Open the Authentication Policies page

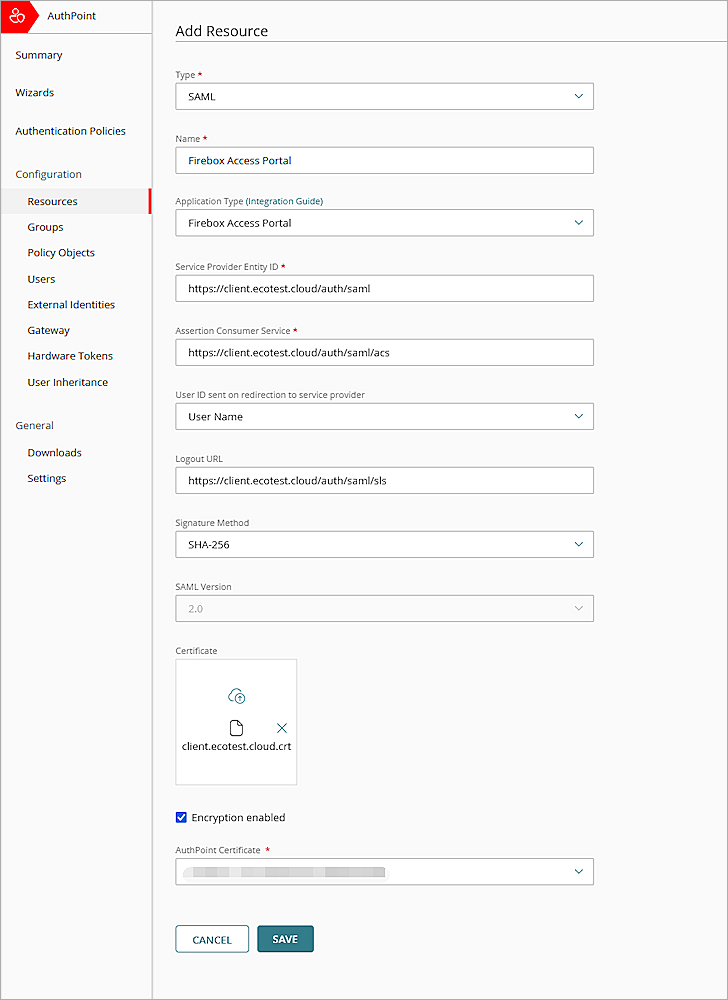pyautogui.click(x=70, y=130)
